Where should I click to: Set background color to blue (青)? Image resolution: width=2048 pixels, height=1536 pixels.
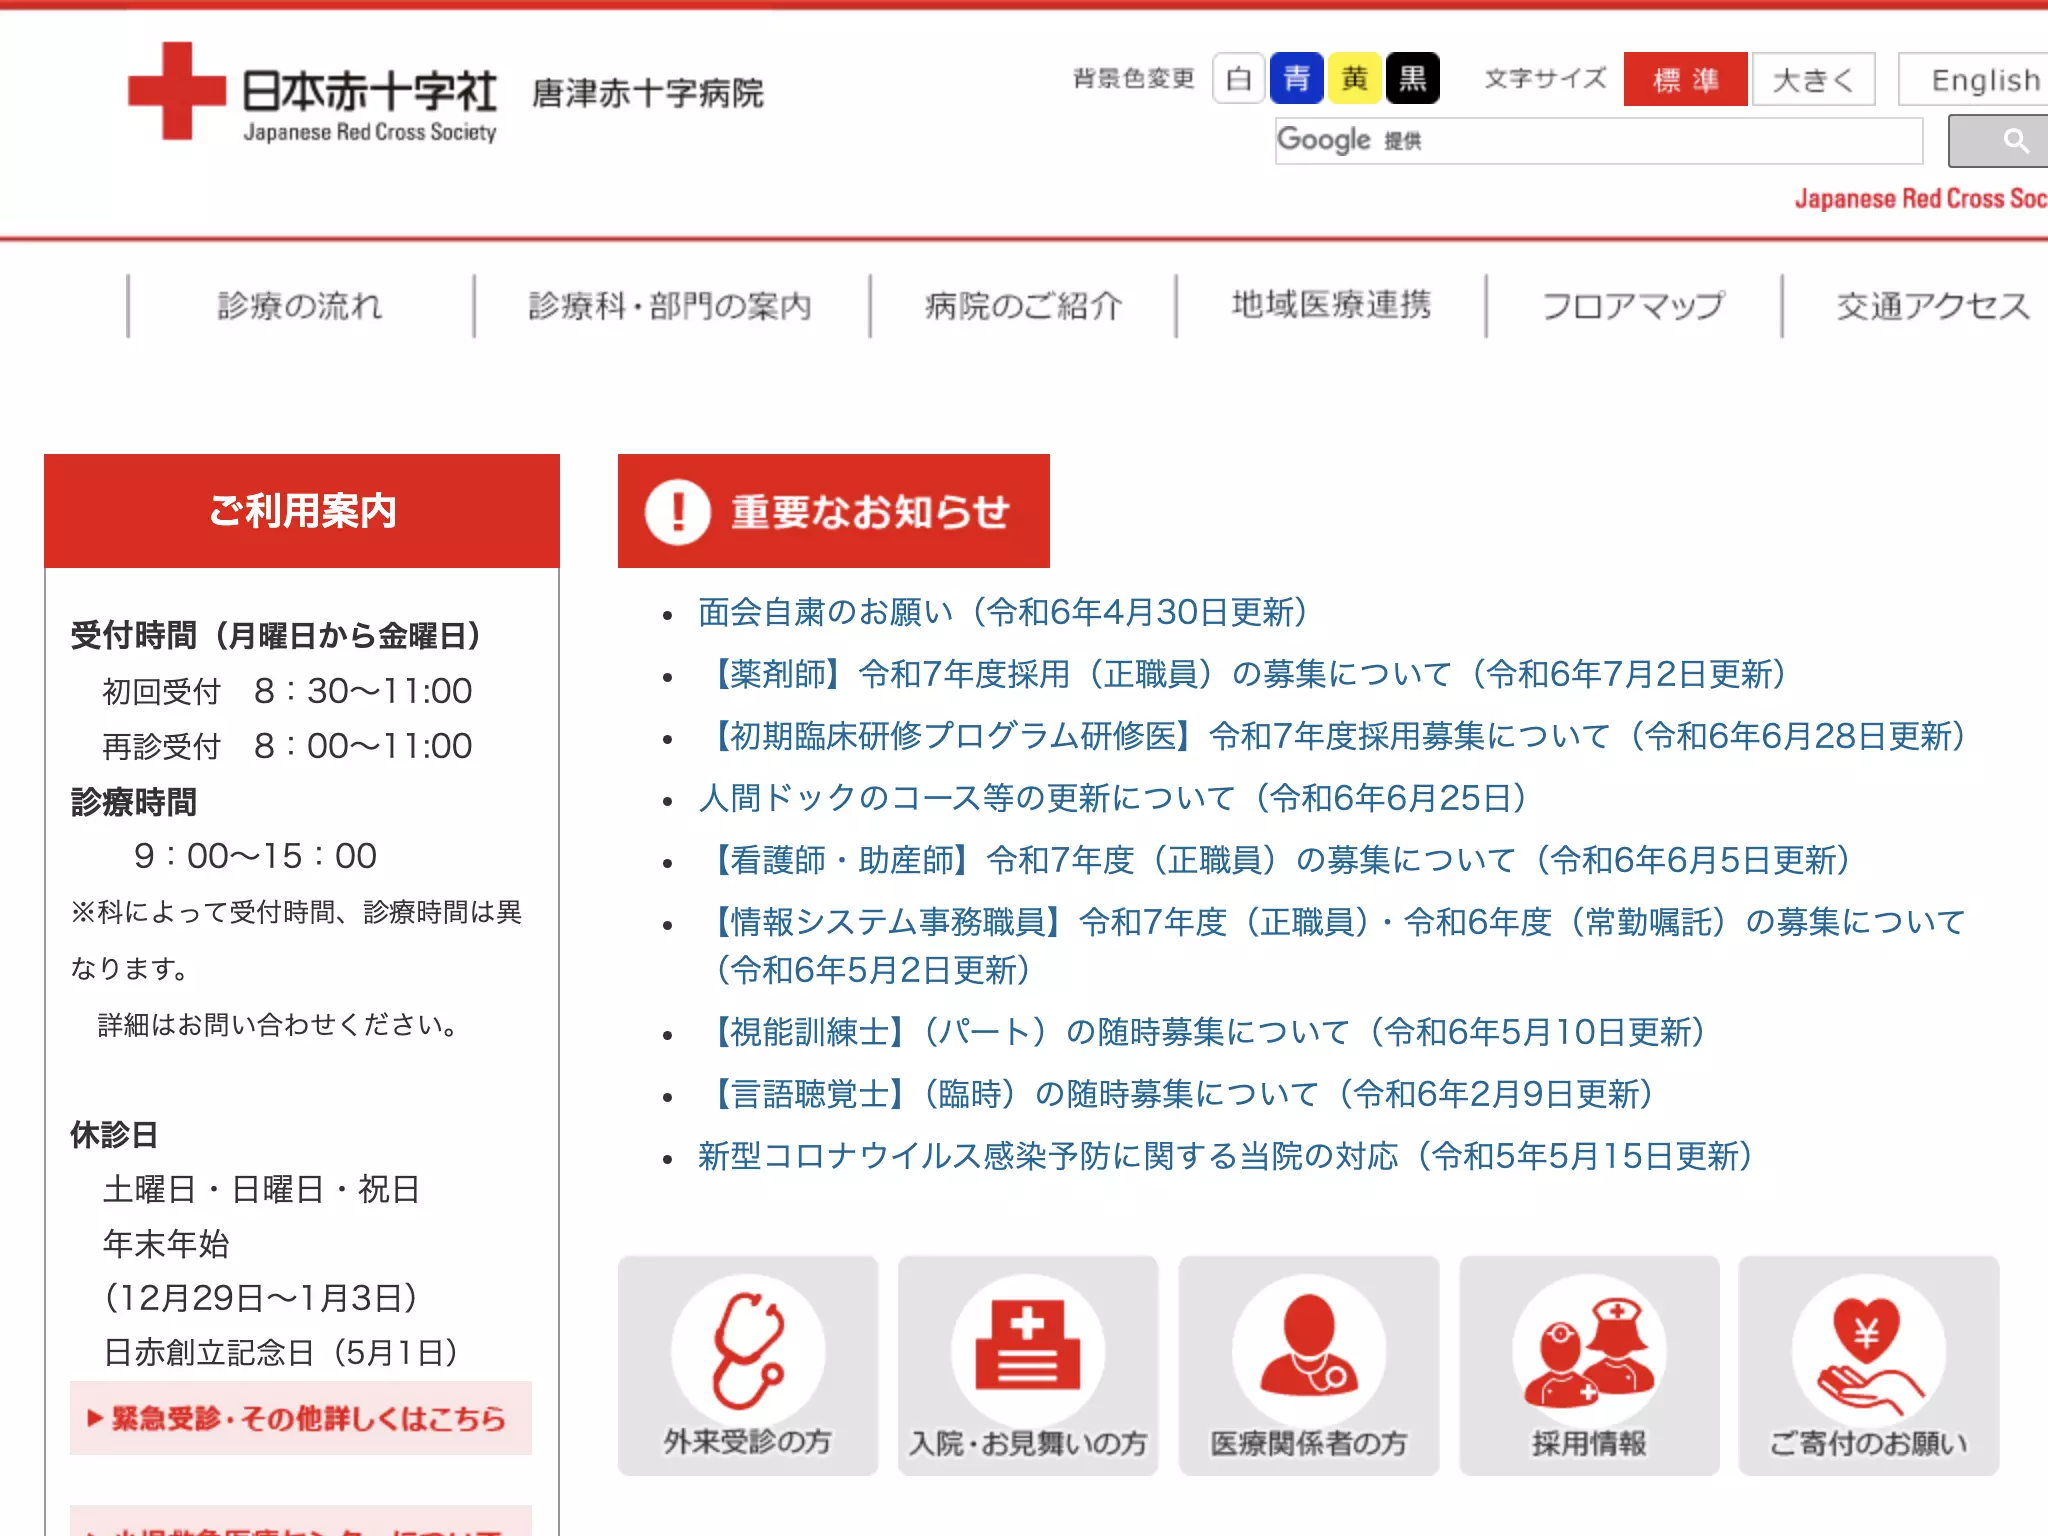(1296, 78)
